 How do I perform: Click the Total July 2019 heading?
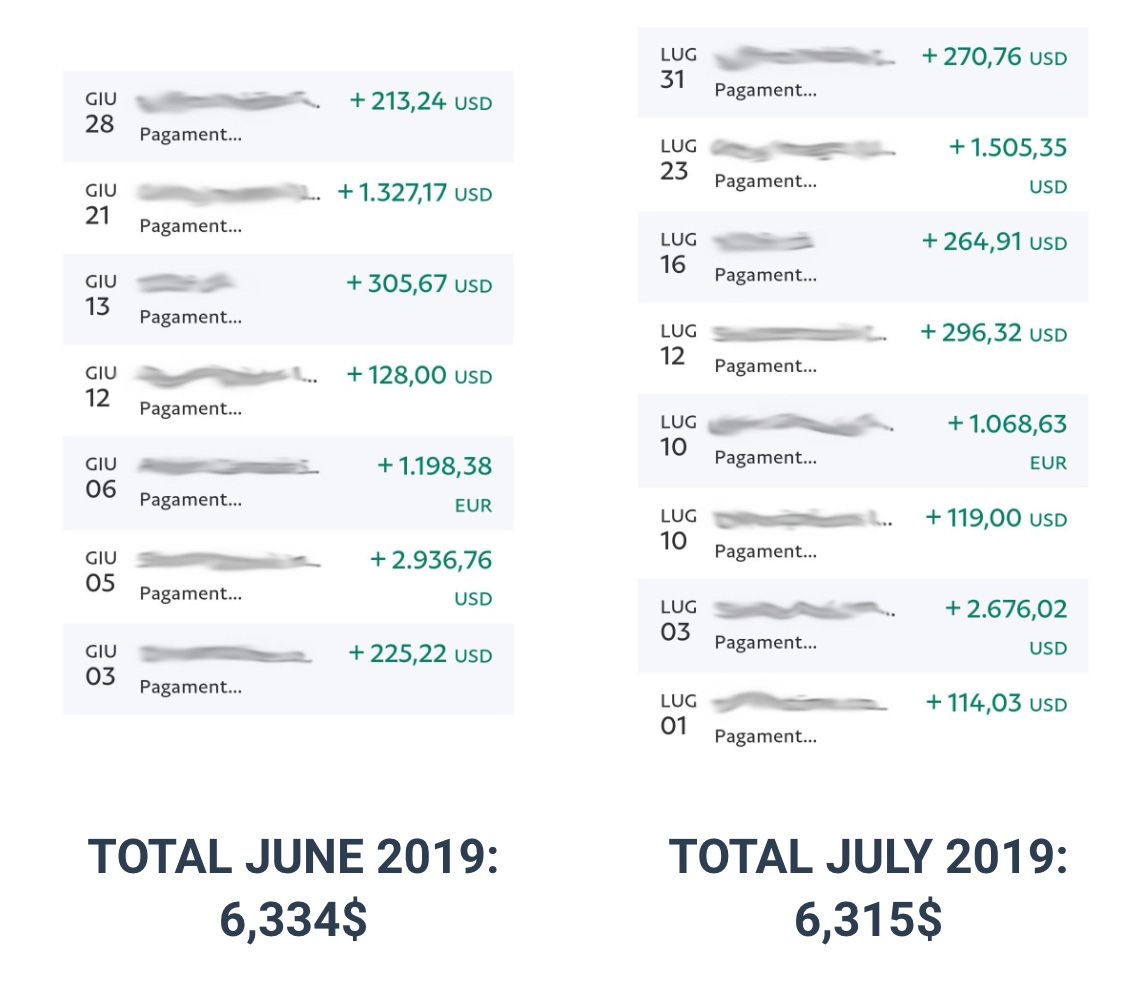[868, 858]
